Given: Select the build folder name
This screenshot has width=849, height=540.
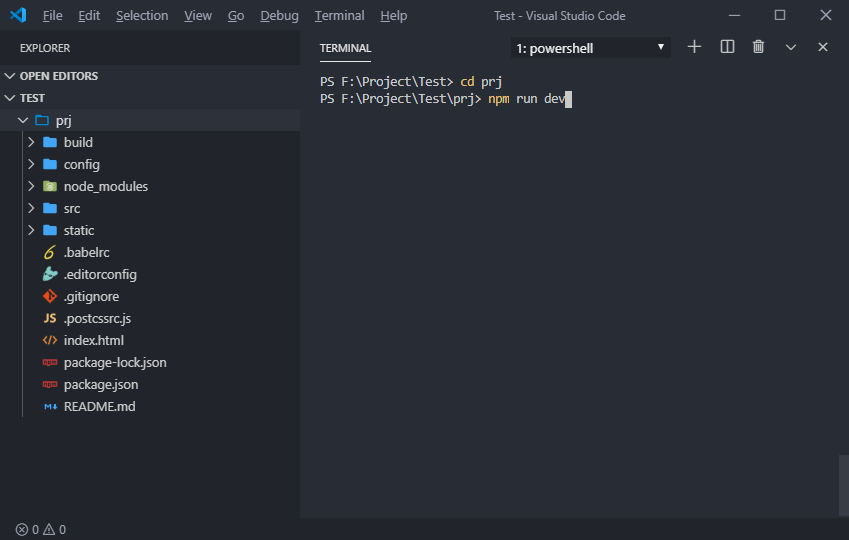Looking at the screenshot, I should point(79,142).
